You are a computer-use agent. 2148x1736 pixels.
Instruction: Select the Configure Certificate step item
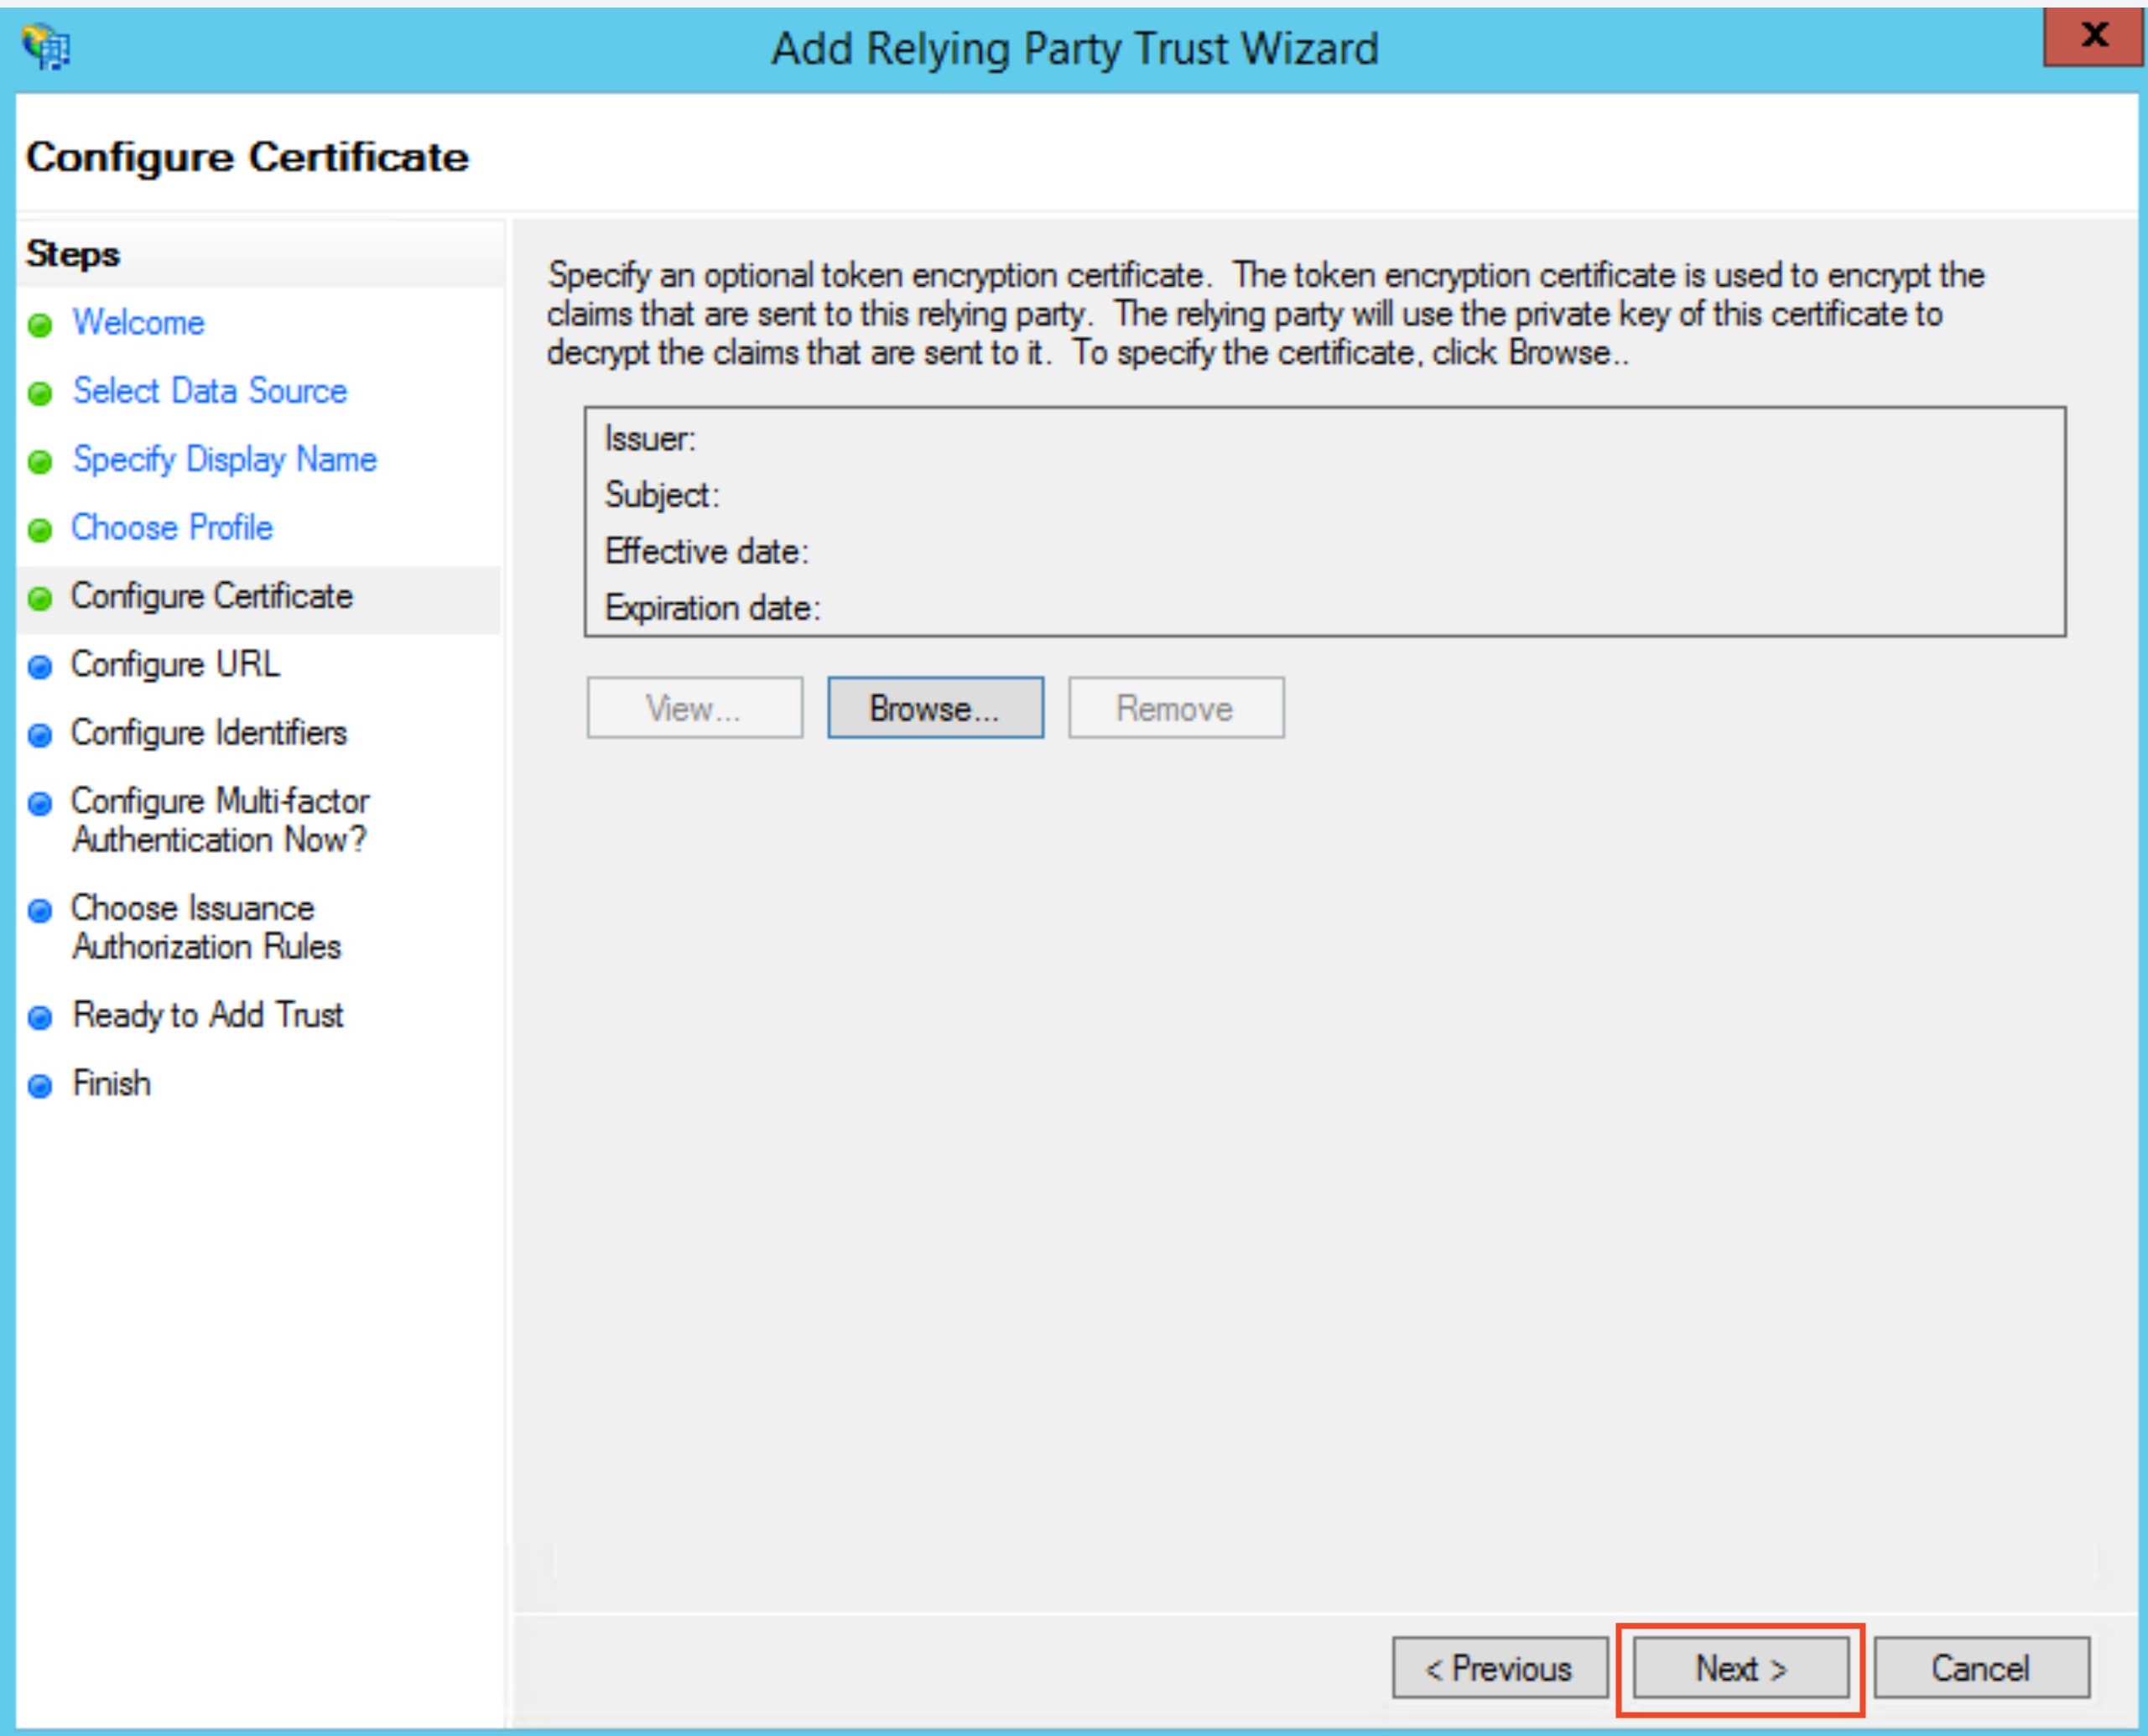coord(211,596)
